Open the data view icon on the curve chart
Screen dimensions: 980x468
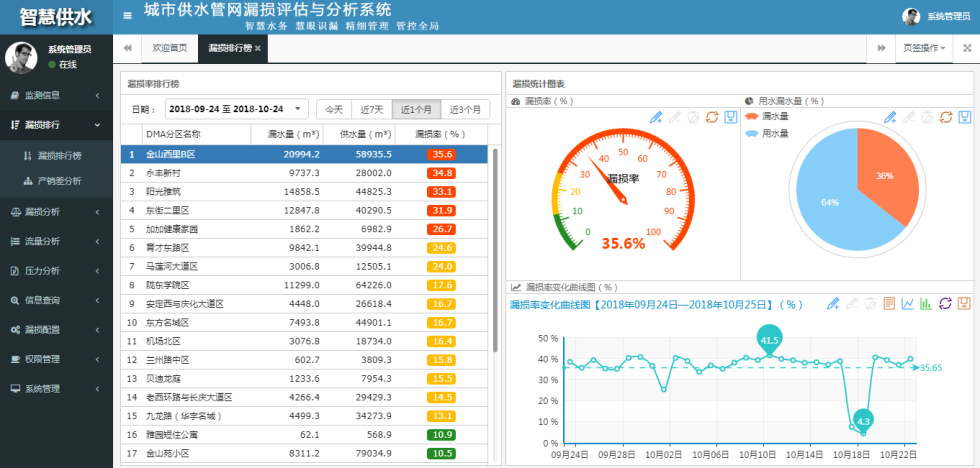(x=889, y=304)
